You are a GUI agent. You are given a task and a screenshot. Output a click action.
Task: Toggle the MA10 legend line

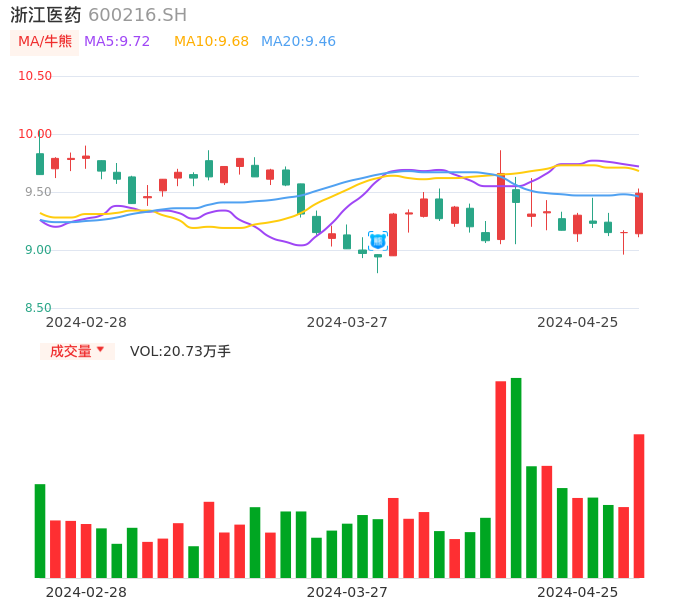click(211, 42)
